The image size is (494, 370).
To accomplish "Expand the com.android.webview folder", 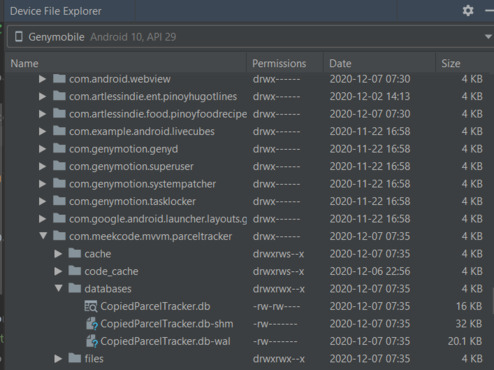I will point(42,79).
